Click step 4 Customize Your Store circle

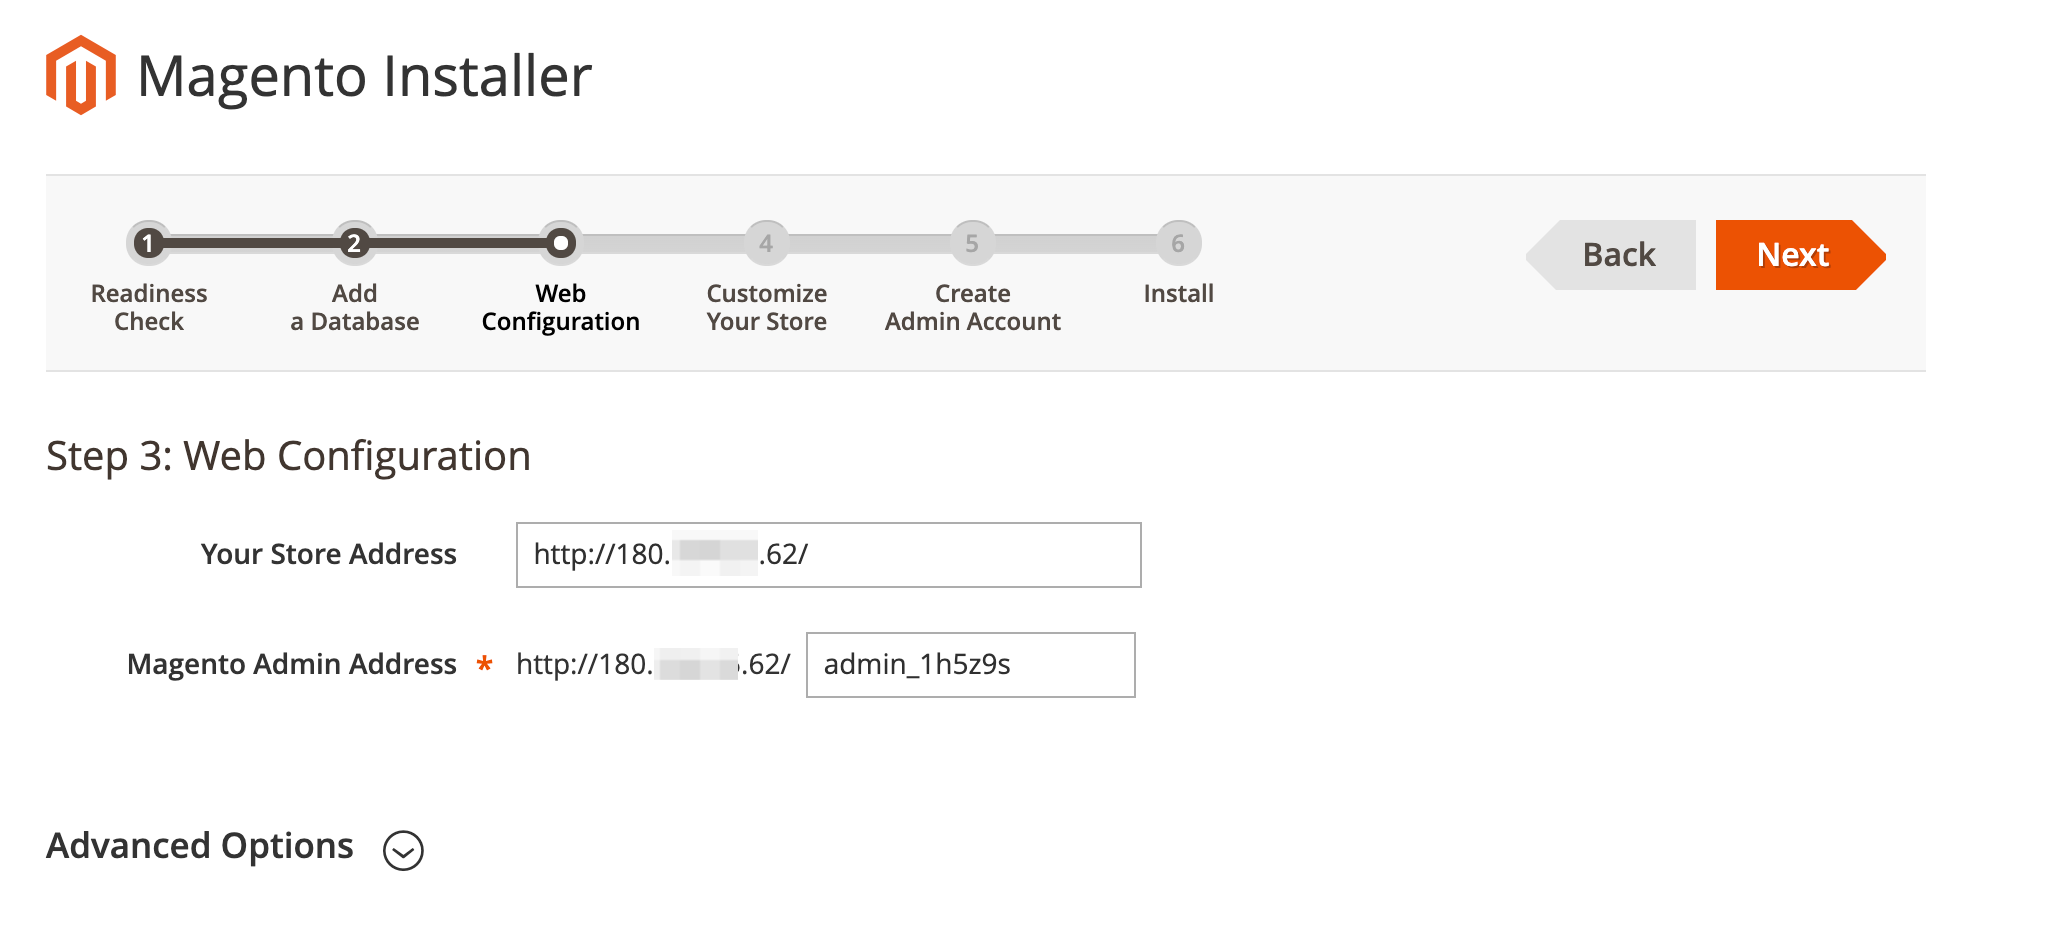(766, 243)
